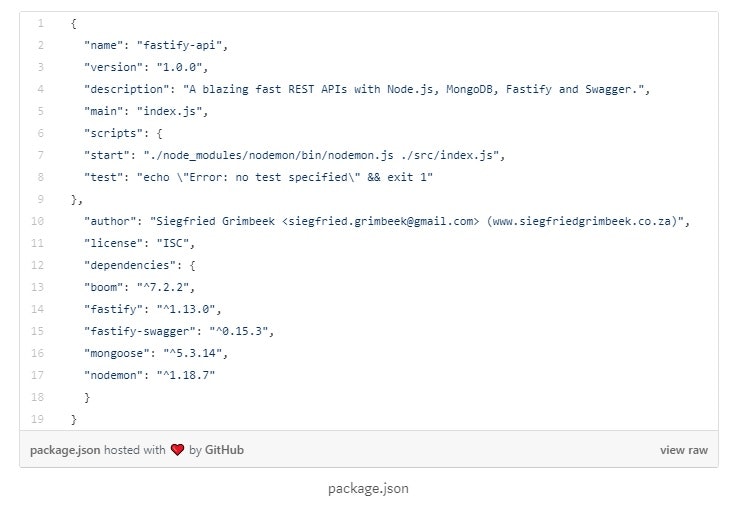Click line number 12 in the gutter
Viewport: 741px width, 507px height.
[x=37, y=265]
